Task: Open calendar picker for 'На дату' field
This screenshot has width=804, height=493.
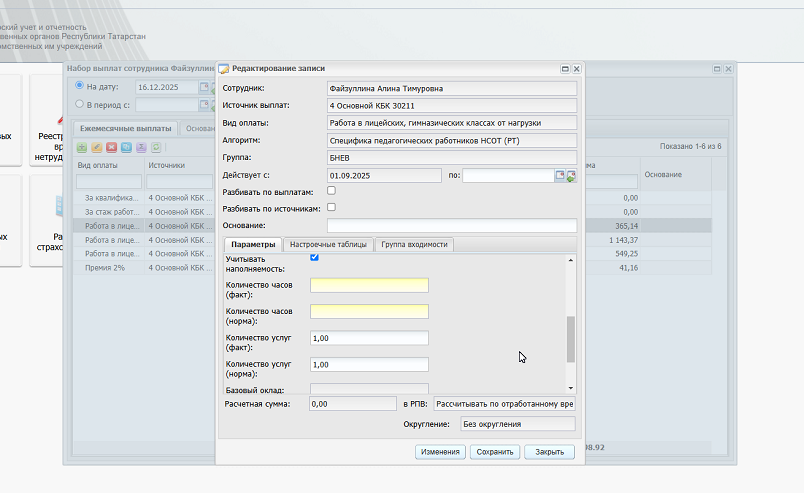Action: click(204, 87)
